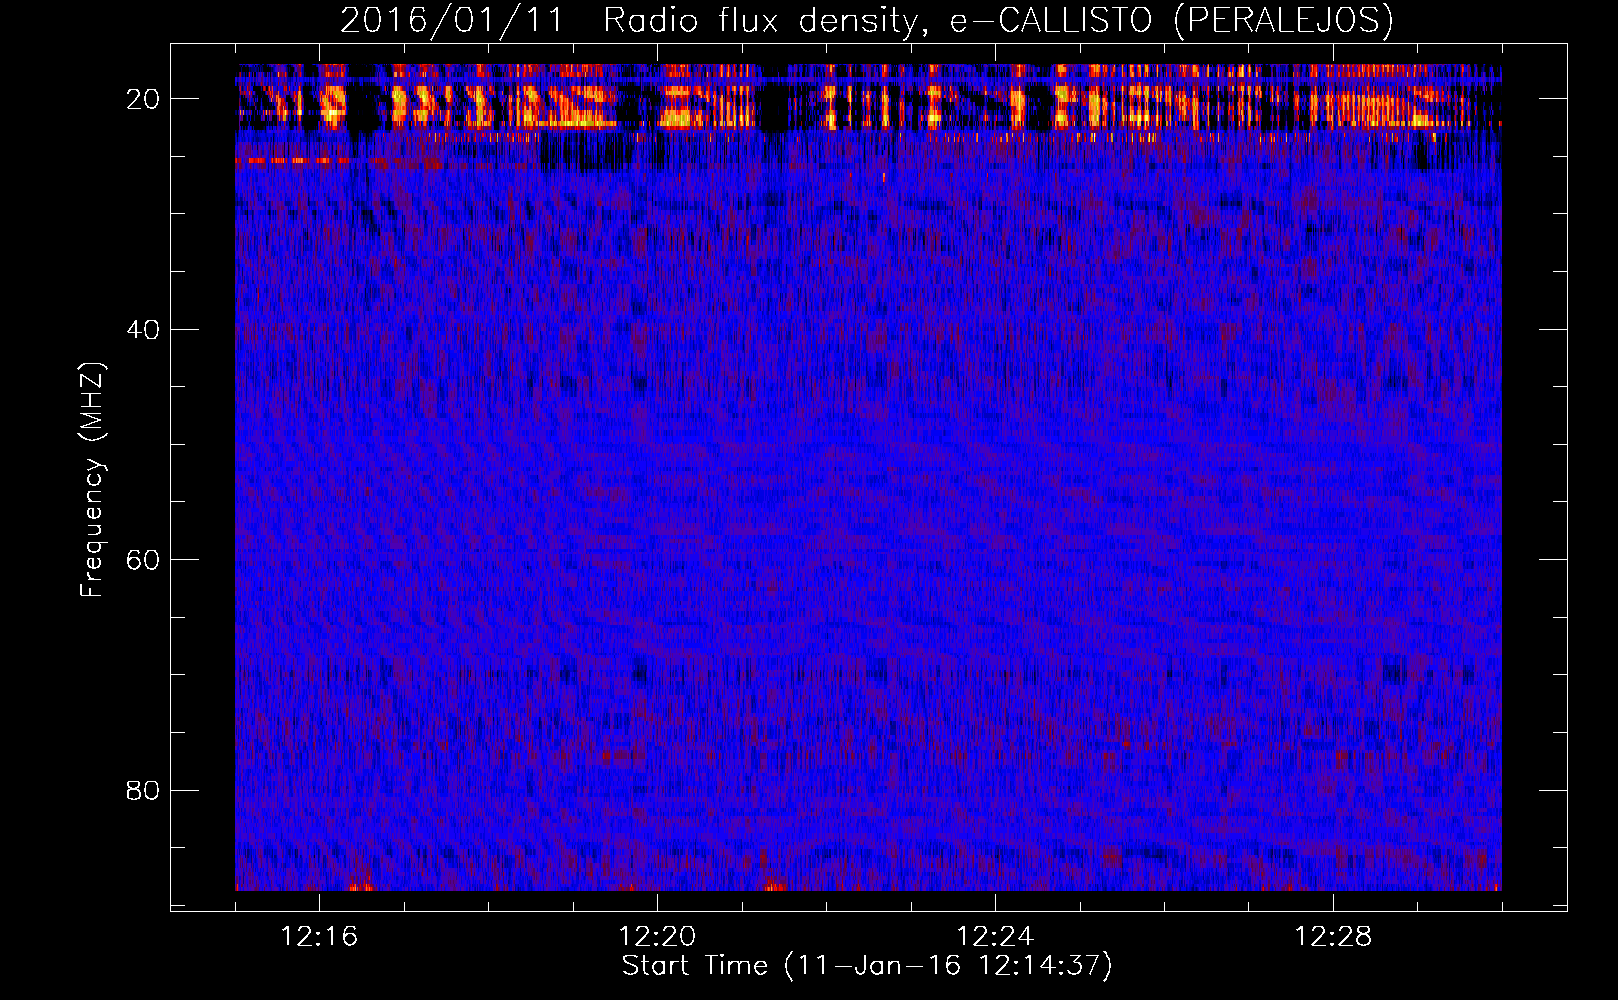Click the 12:20 time tick label
This screenshot has height=1000, width=1618.
(x=658, y=937)
